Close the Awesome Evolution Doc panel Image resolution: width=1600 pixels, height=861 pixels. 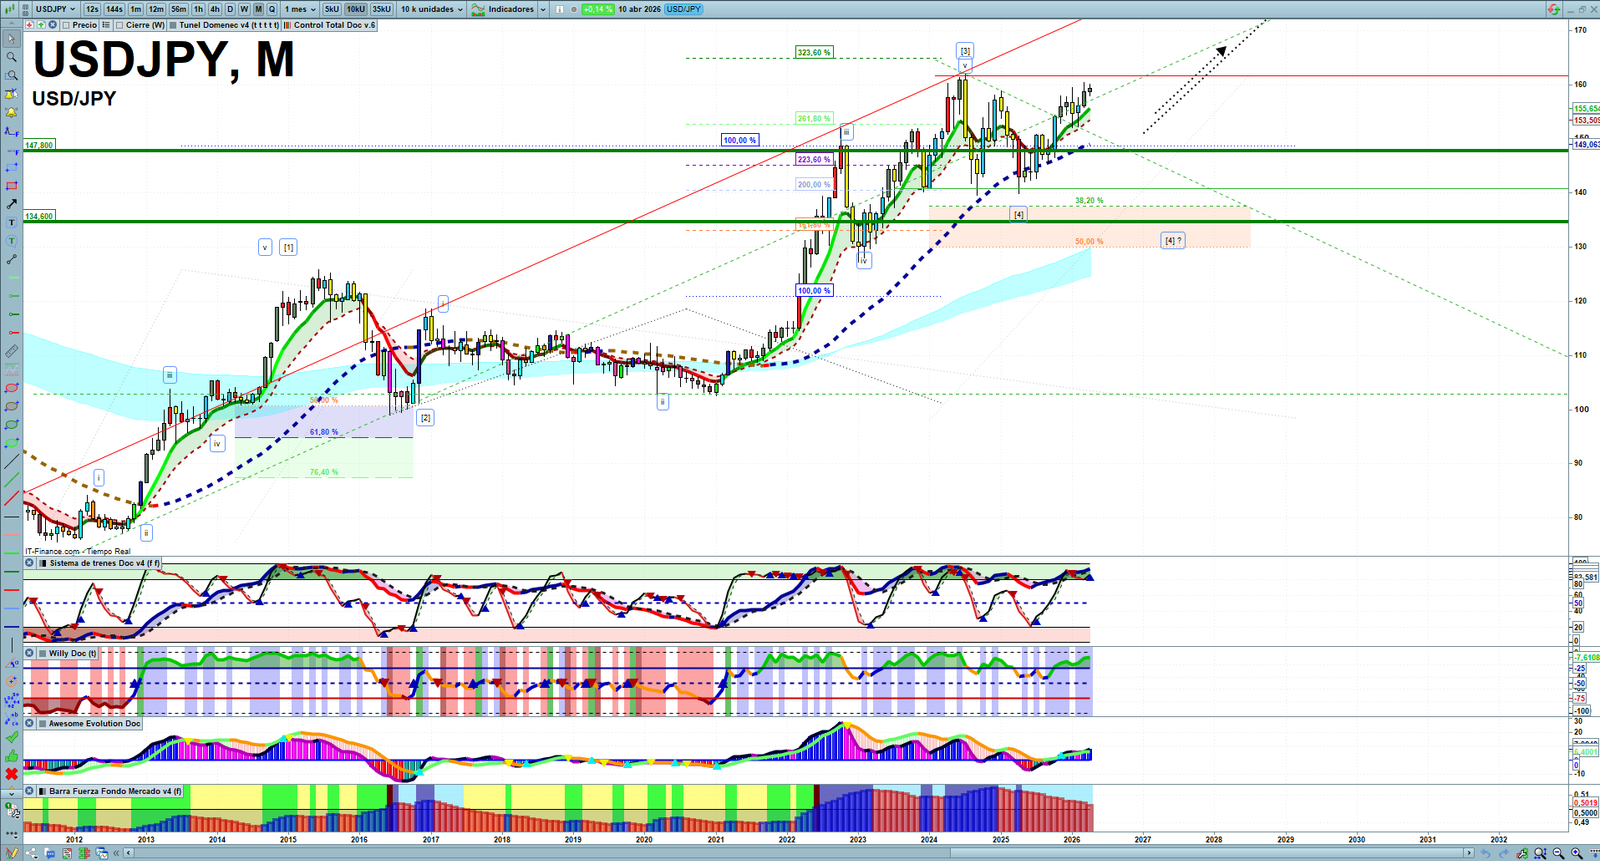click(30, 723)
